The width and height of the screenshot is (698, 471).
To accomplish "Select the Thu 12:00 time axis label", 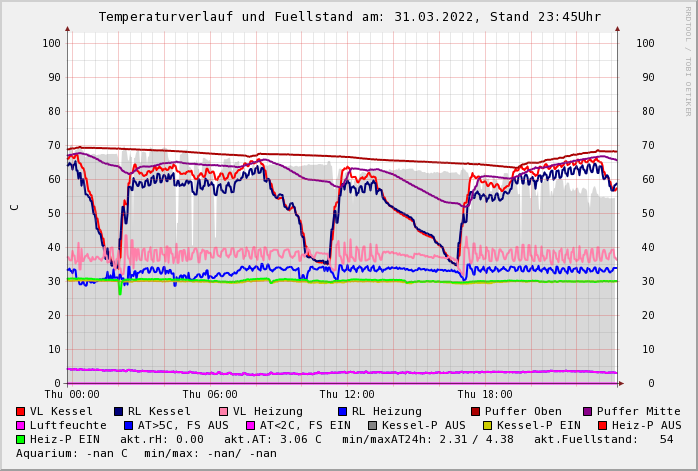I will coord(347,395).
